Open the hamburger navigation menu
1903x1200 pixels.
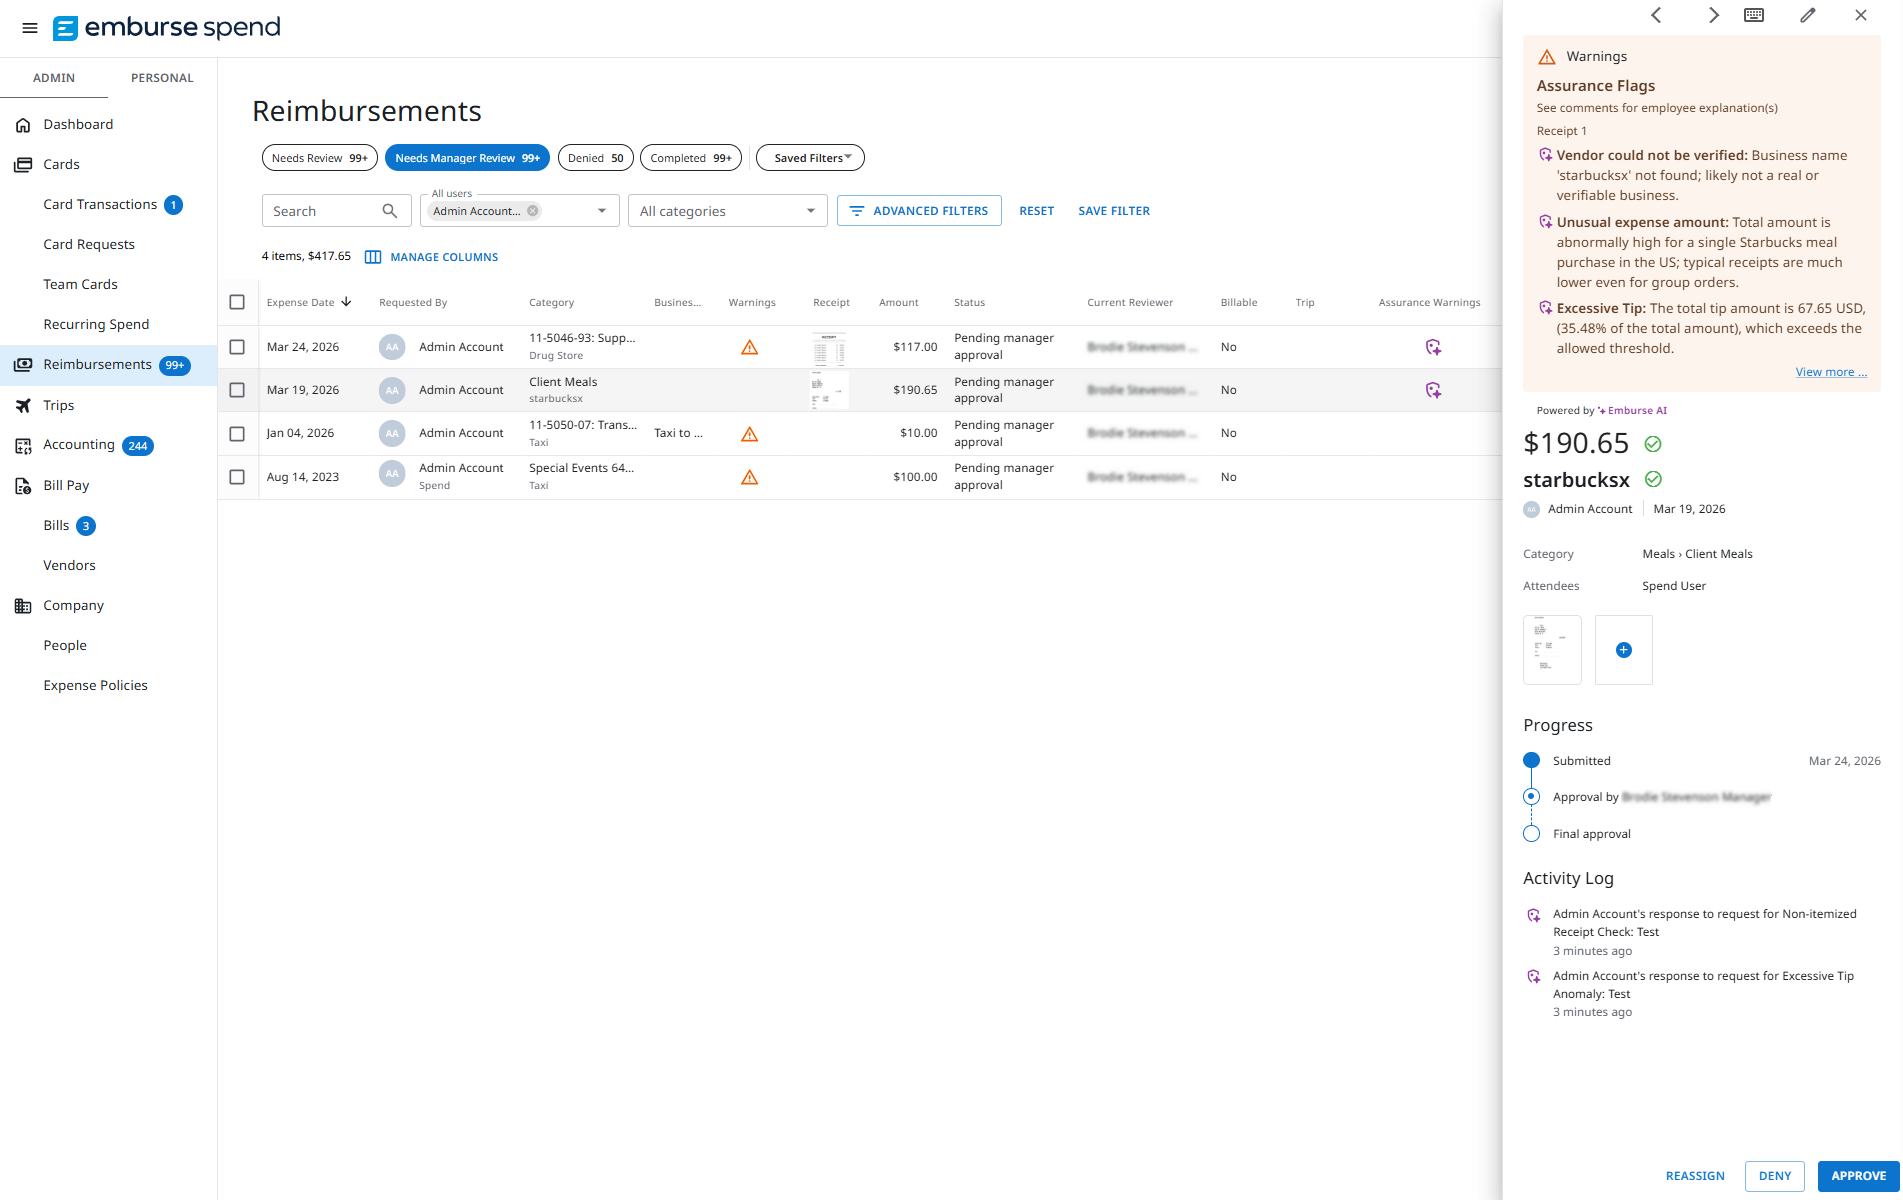click(30, 28)
